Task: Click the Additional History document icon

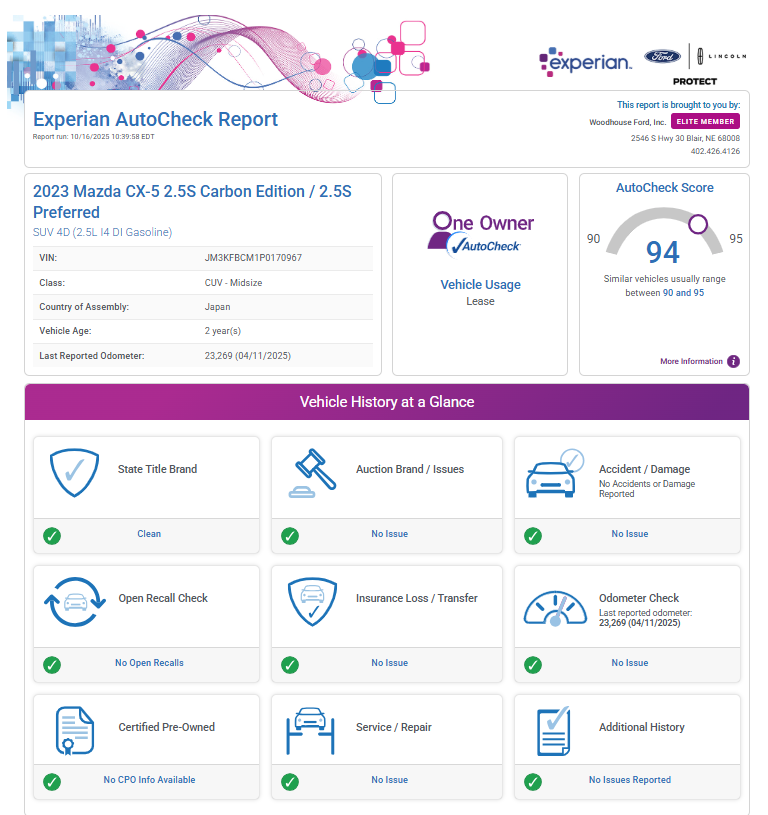Action: coord(553,731)
